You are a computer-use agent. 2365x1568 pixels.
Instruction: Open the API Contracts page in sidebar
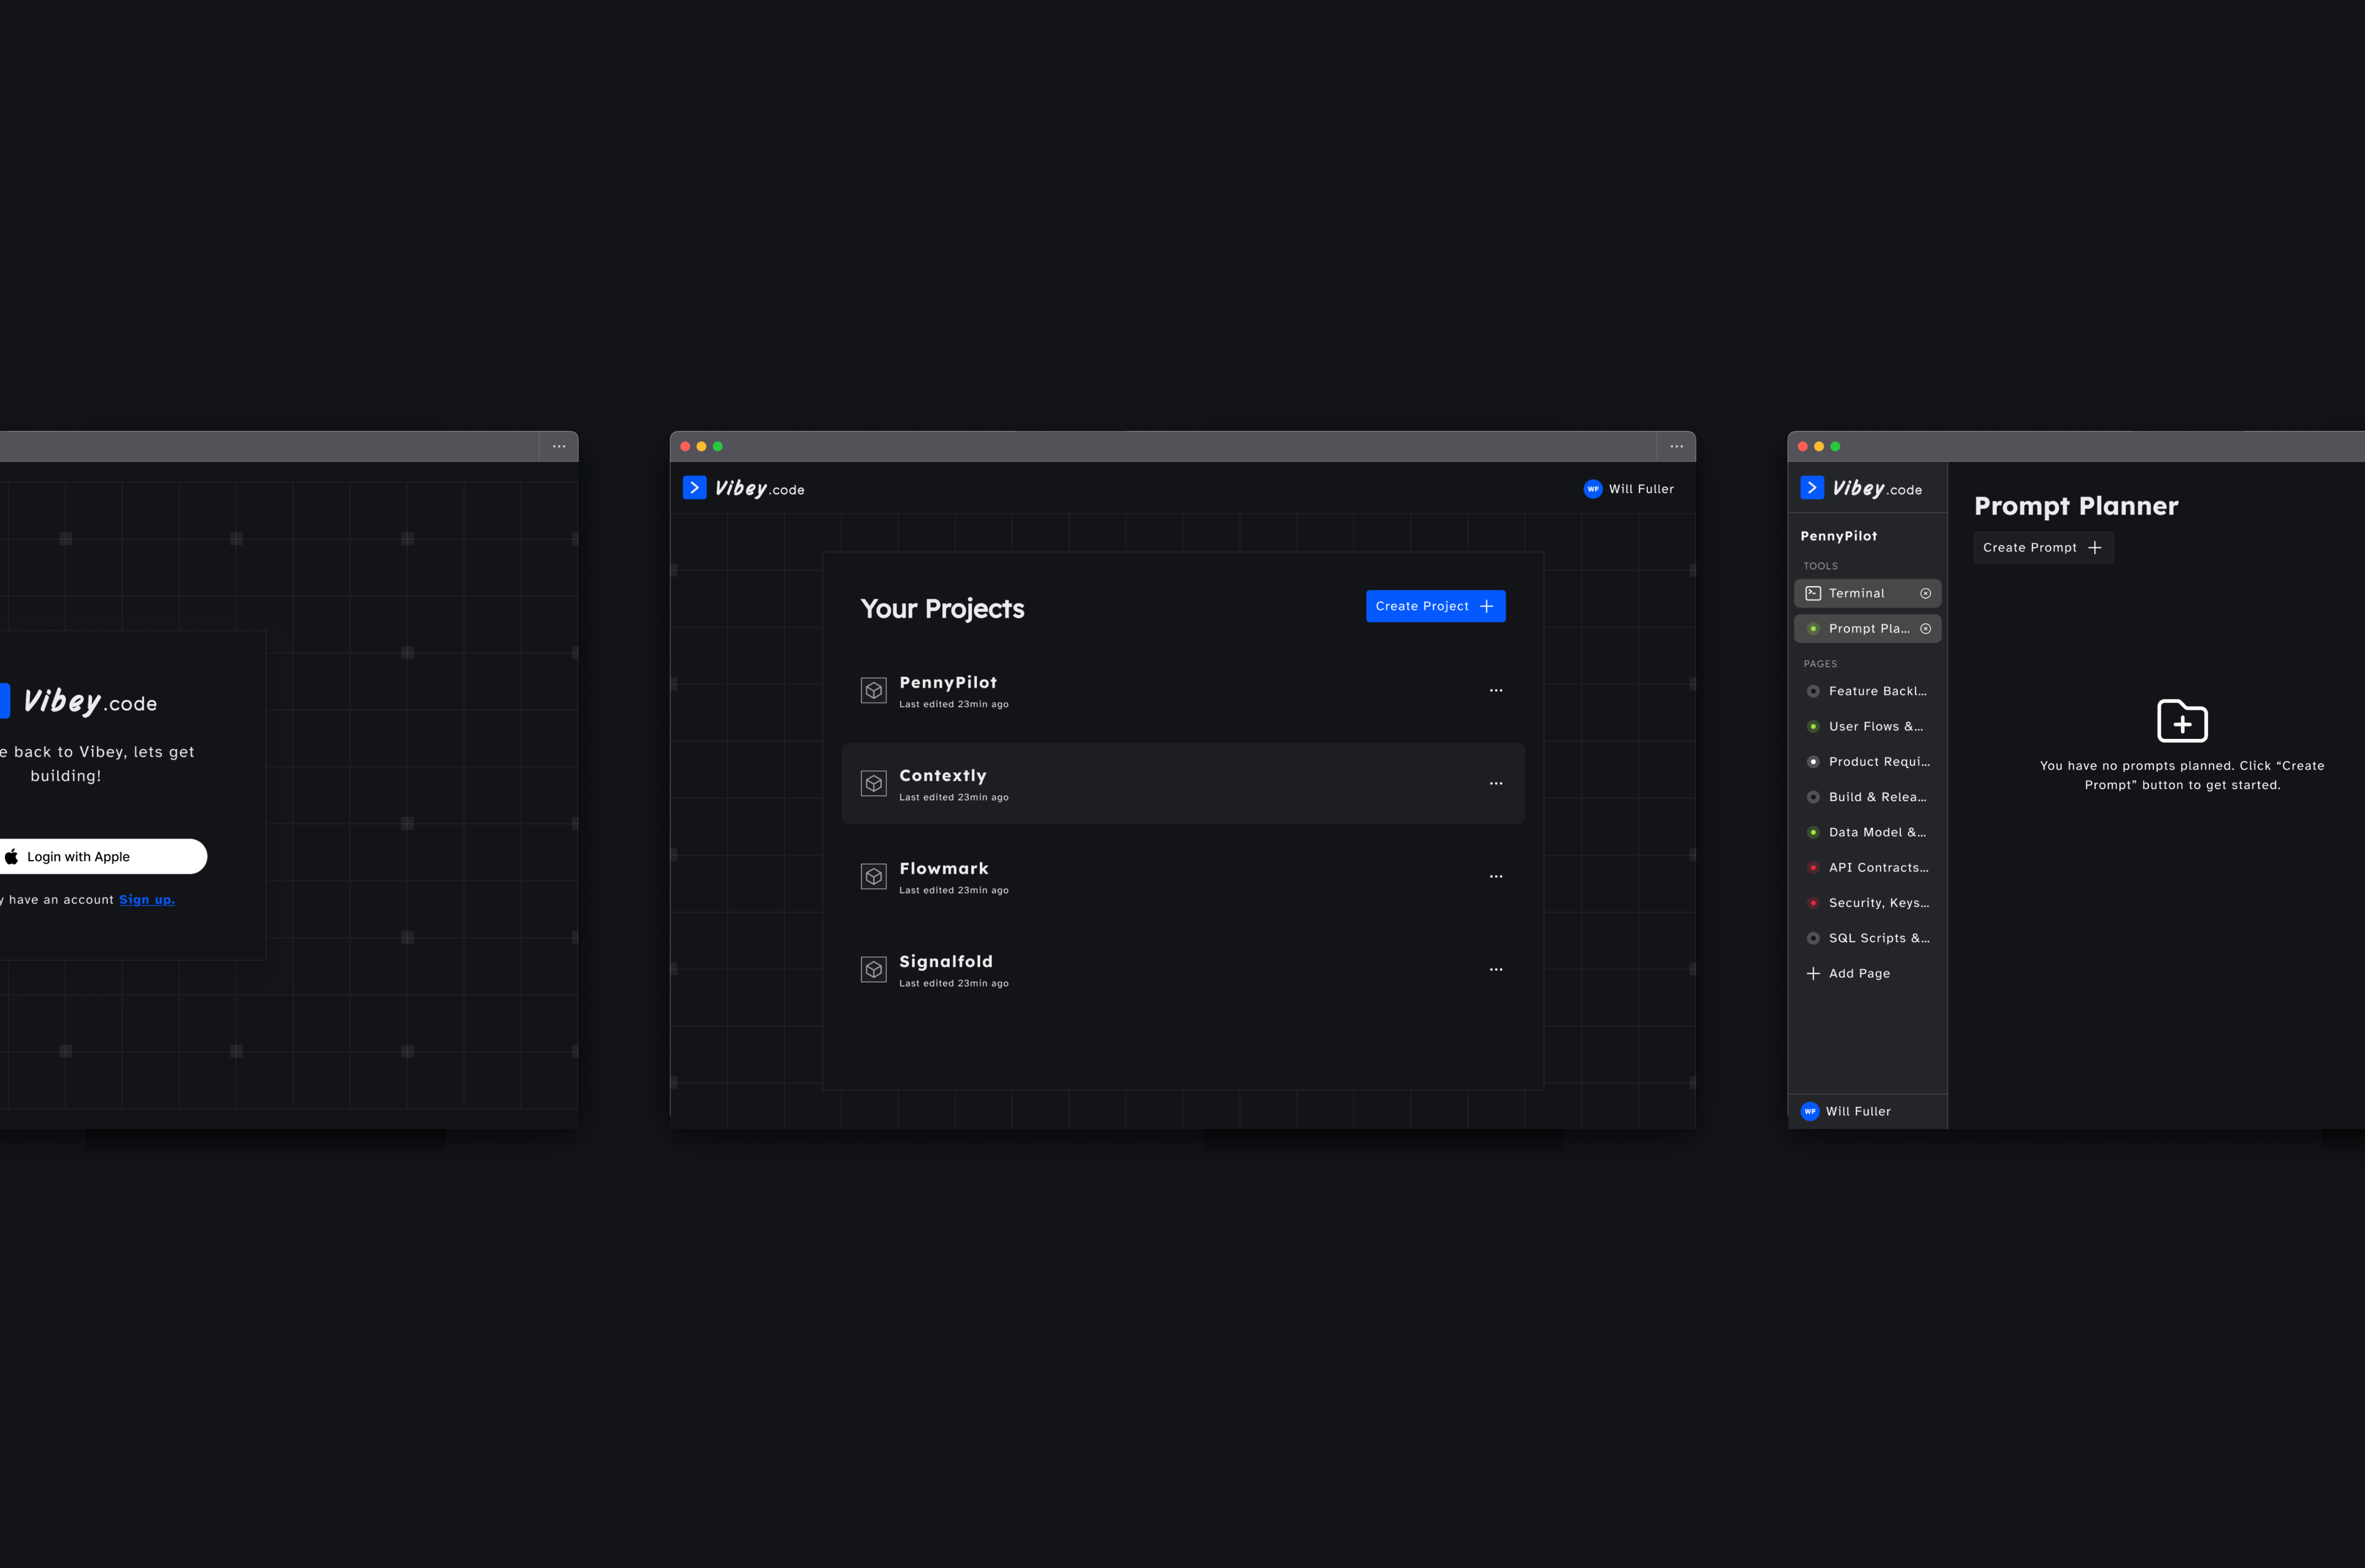1877,868
